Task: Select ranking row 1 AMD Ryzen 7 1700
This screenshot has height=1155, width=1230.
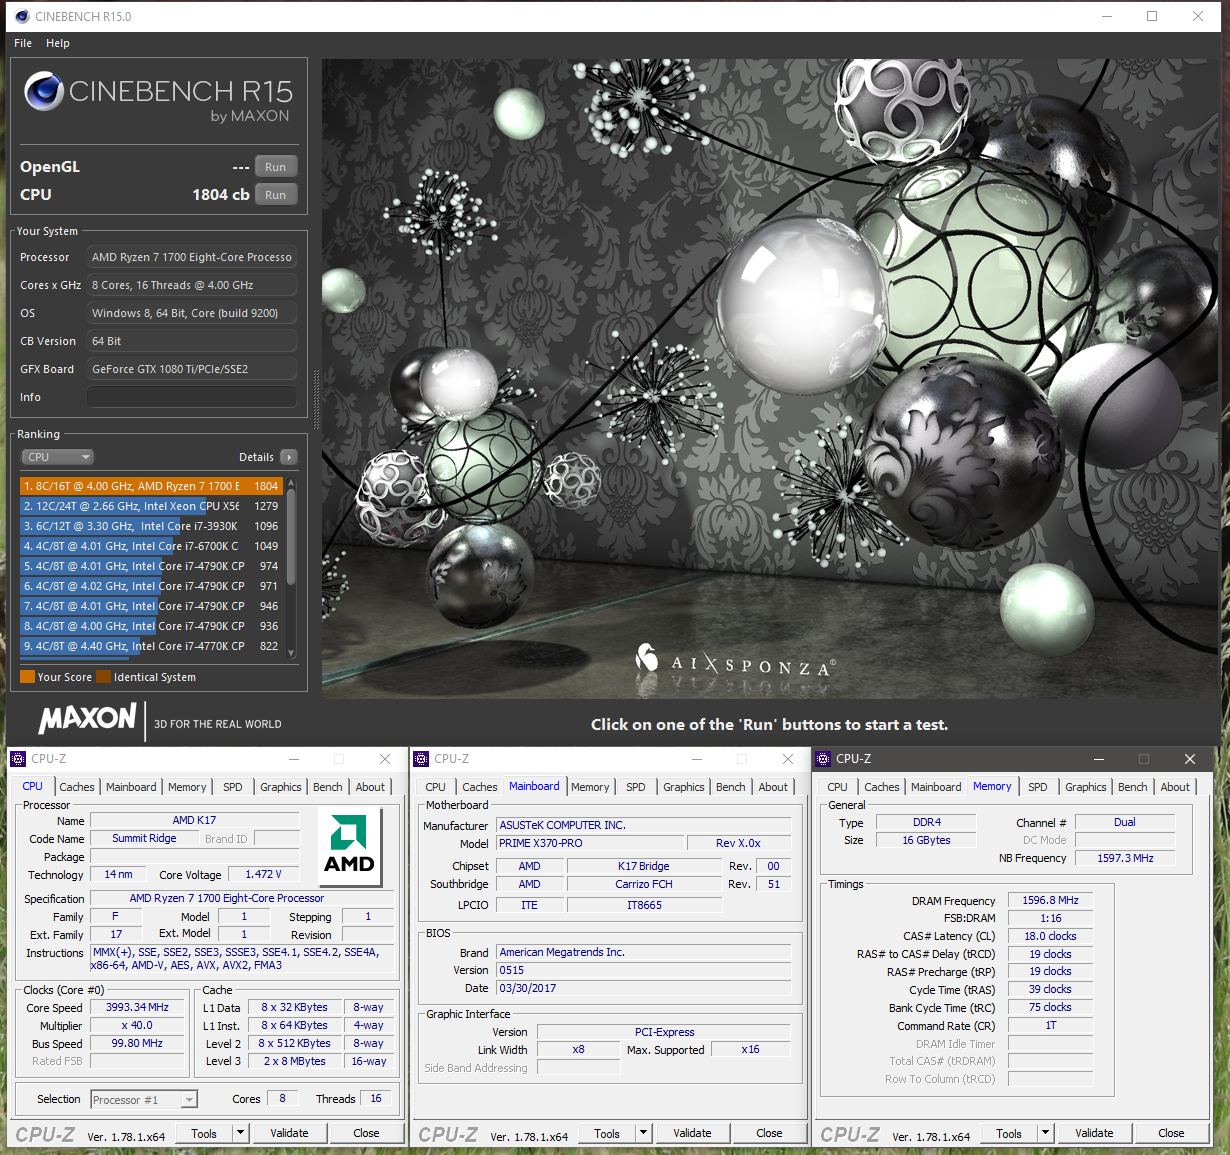Action: point(151,486)
